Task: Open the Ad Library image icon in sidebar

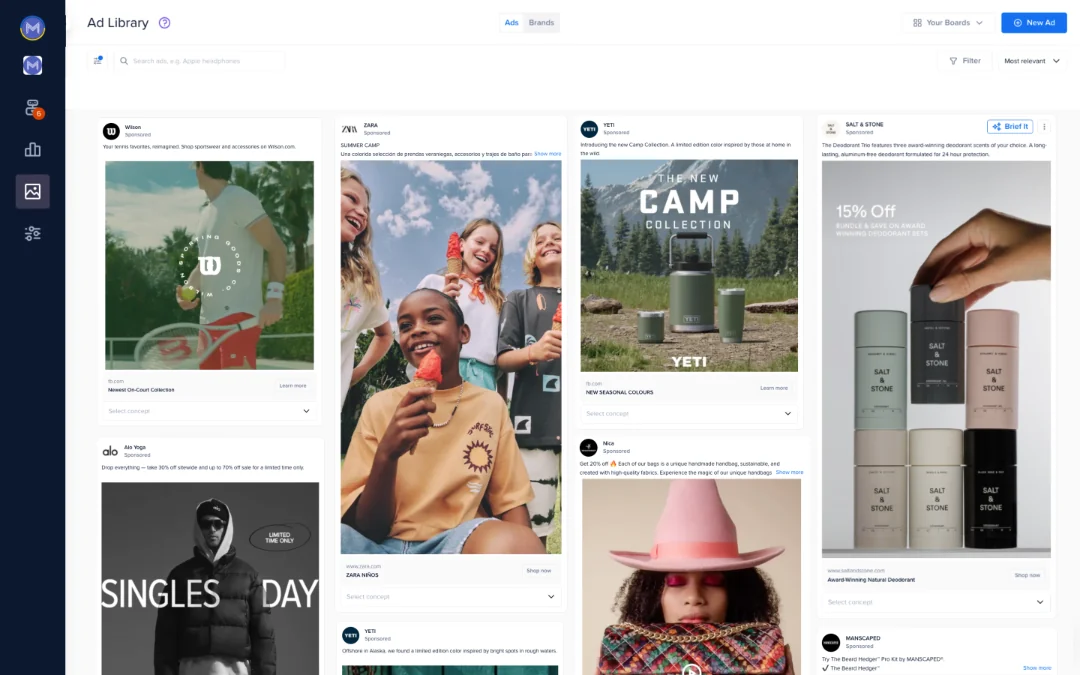Action: click(32, 191)
